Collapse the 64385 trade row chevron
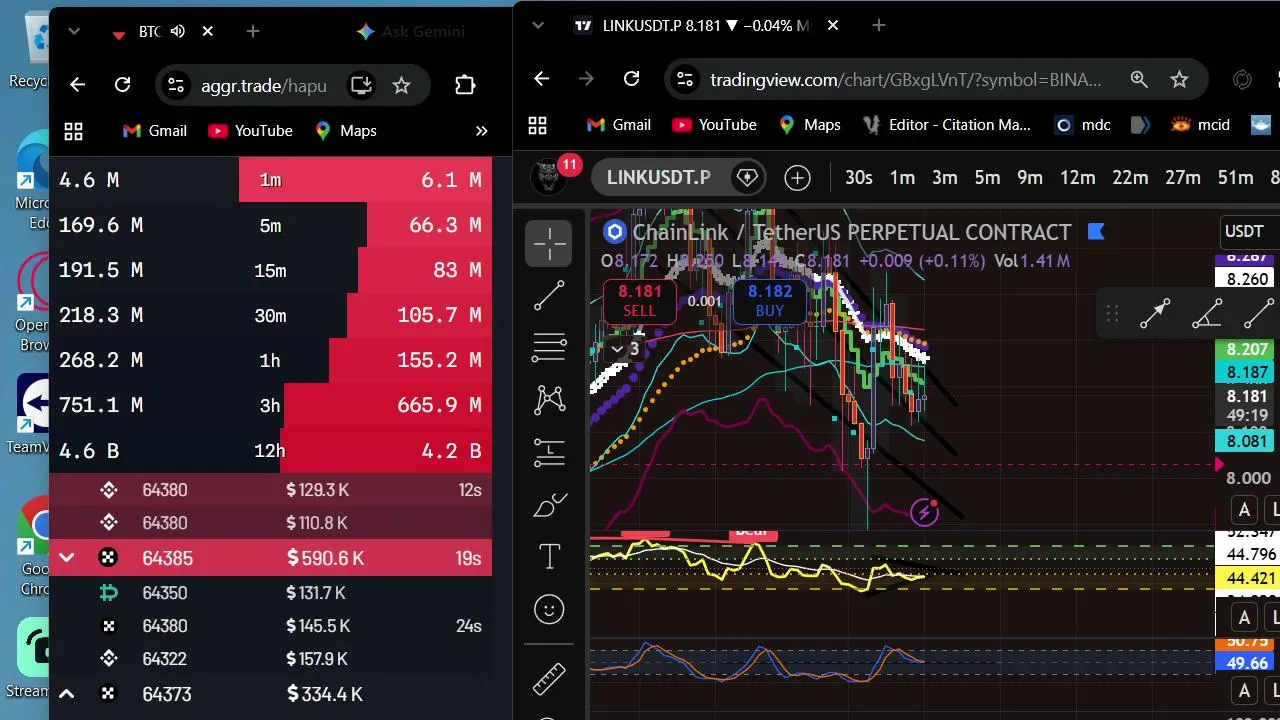The width and height of the screenshot is (1280, 720). [x=66, y=558]
